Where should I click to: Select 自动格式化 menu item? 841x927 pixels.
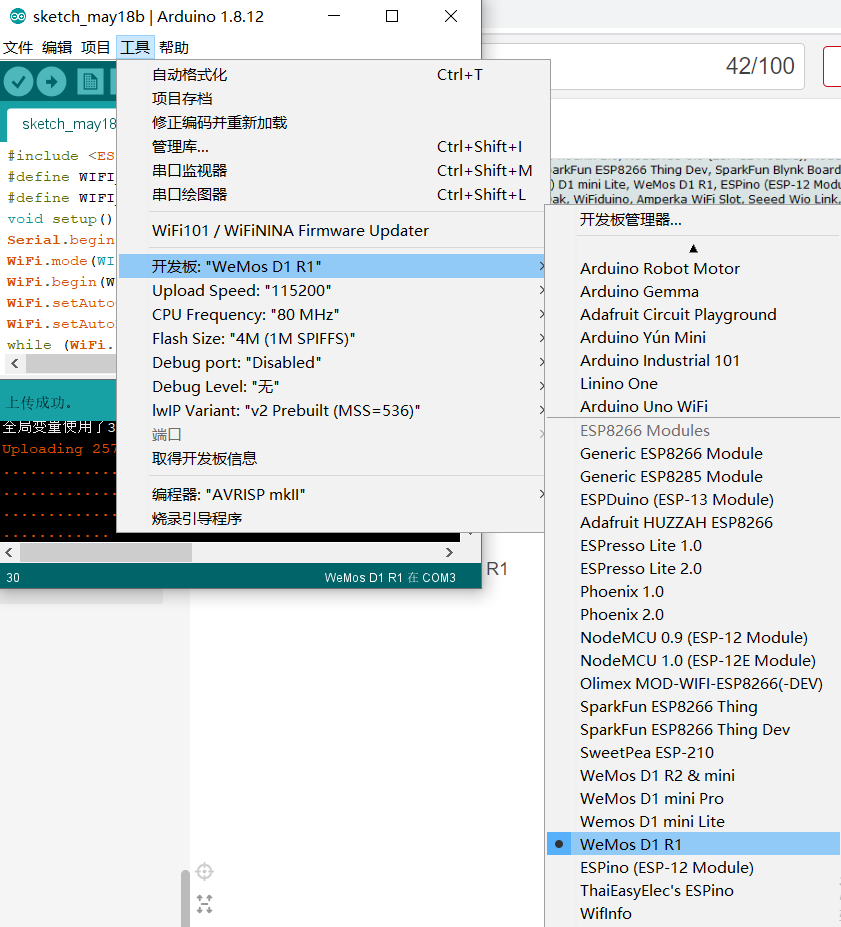[331, 74]
